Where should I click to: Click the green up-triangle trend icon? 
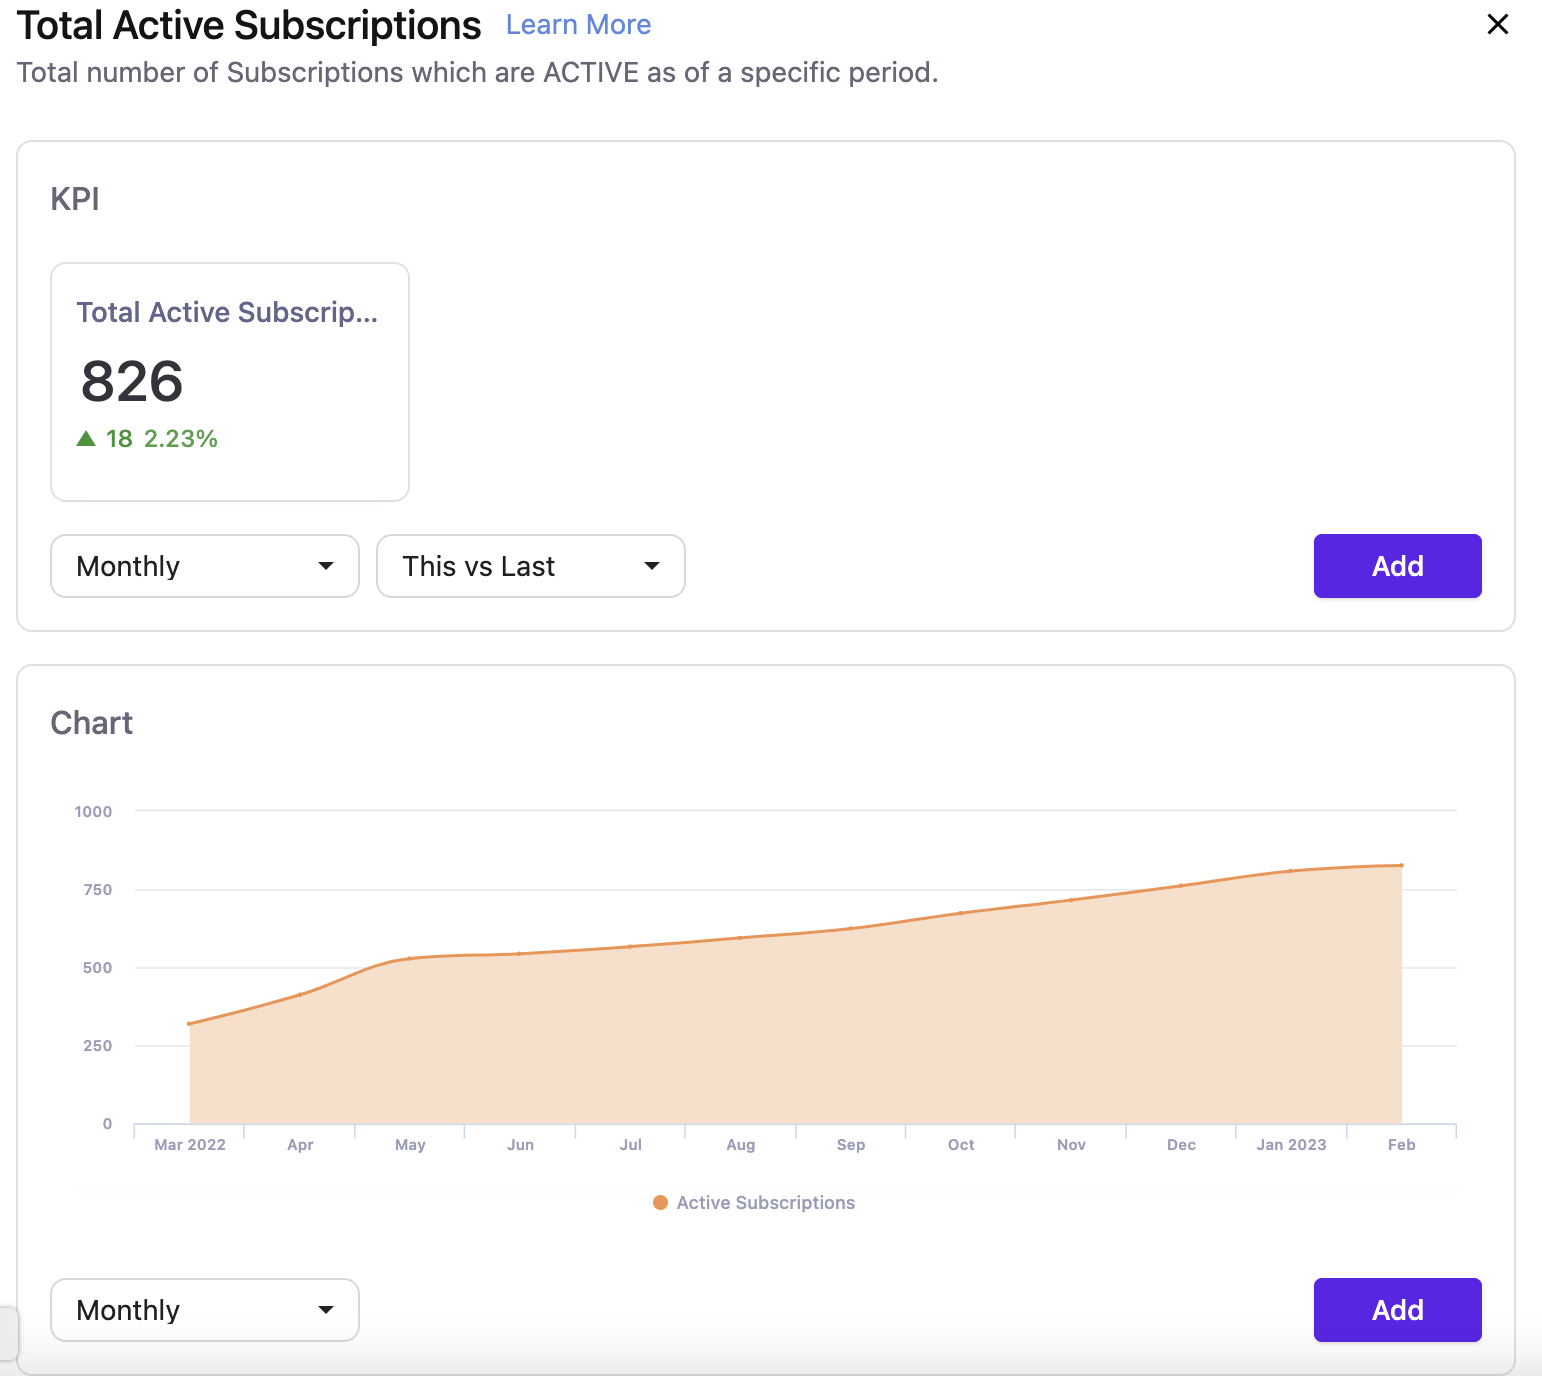coord(86,438)
